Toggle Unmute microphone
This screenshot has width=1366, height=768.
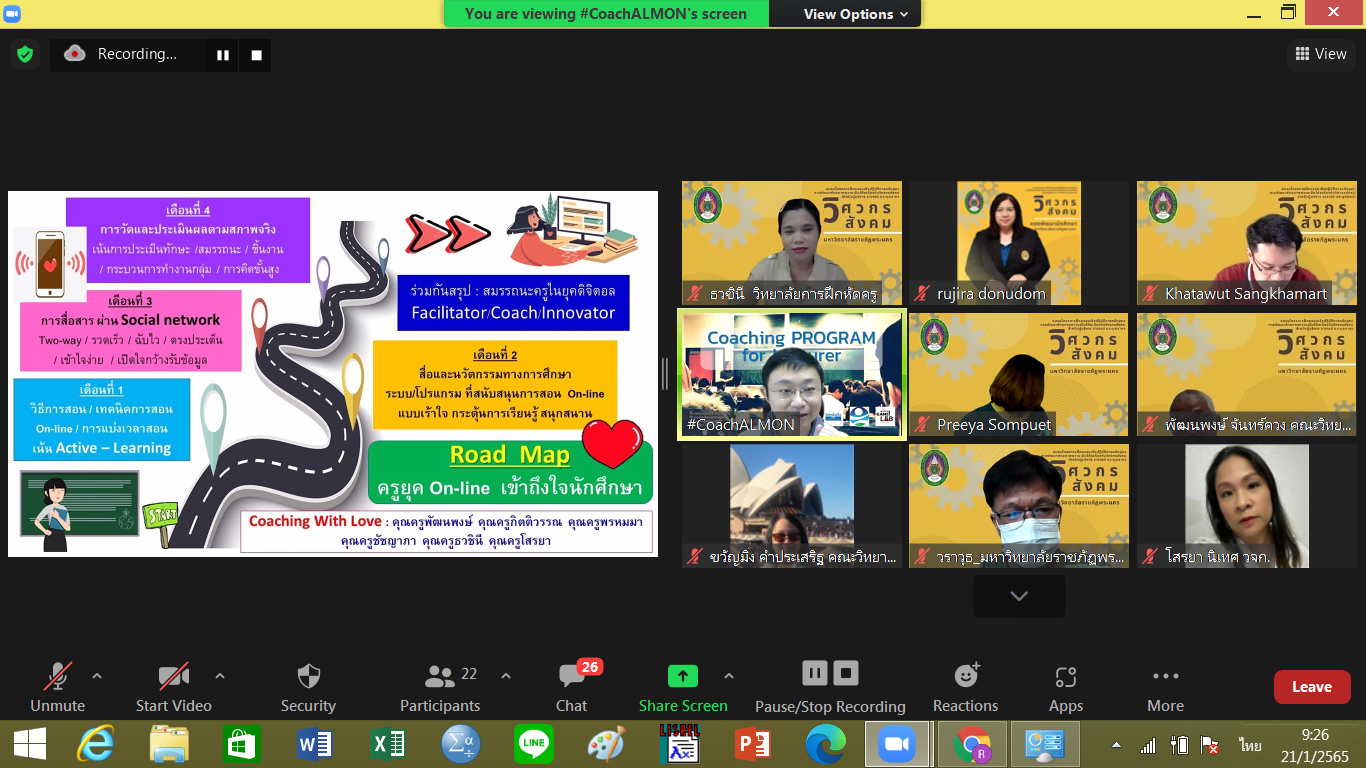tap(57, 686)
